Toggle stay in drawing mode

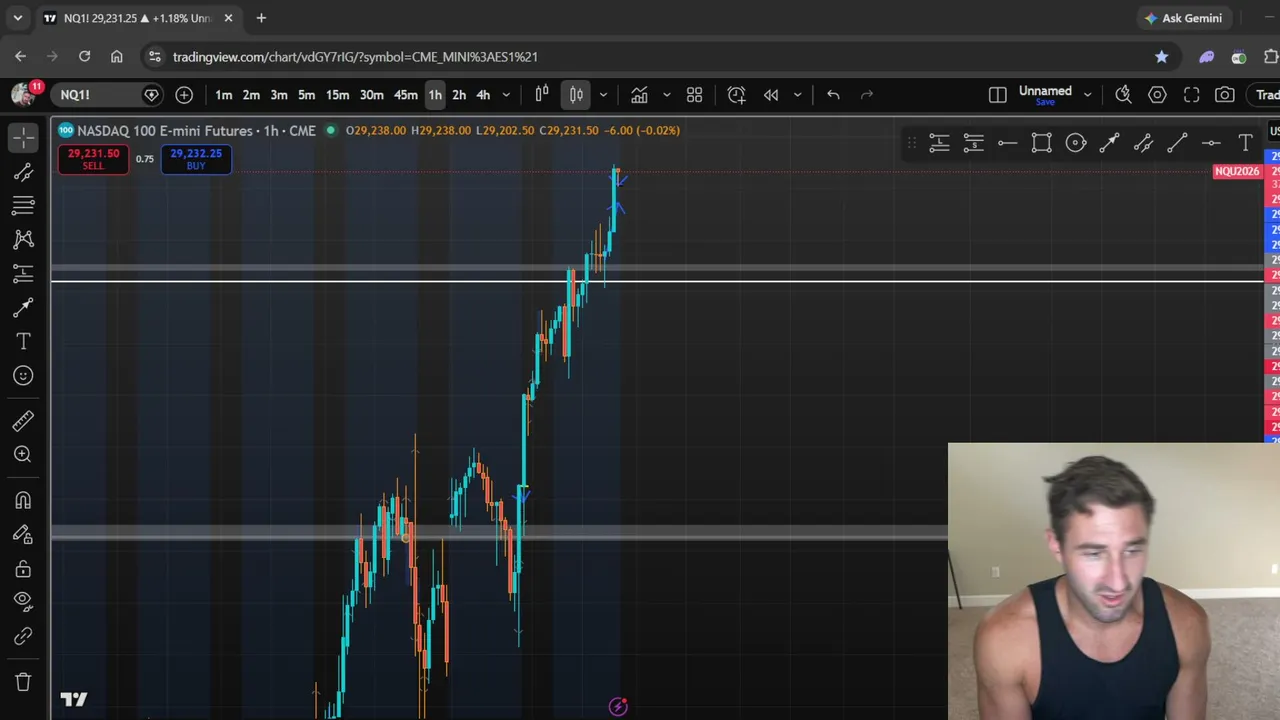(x=23, y=534)
